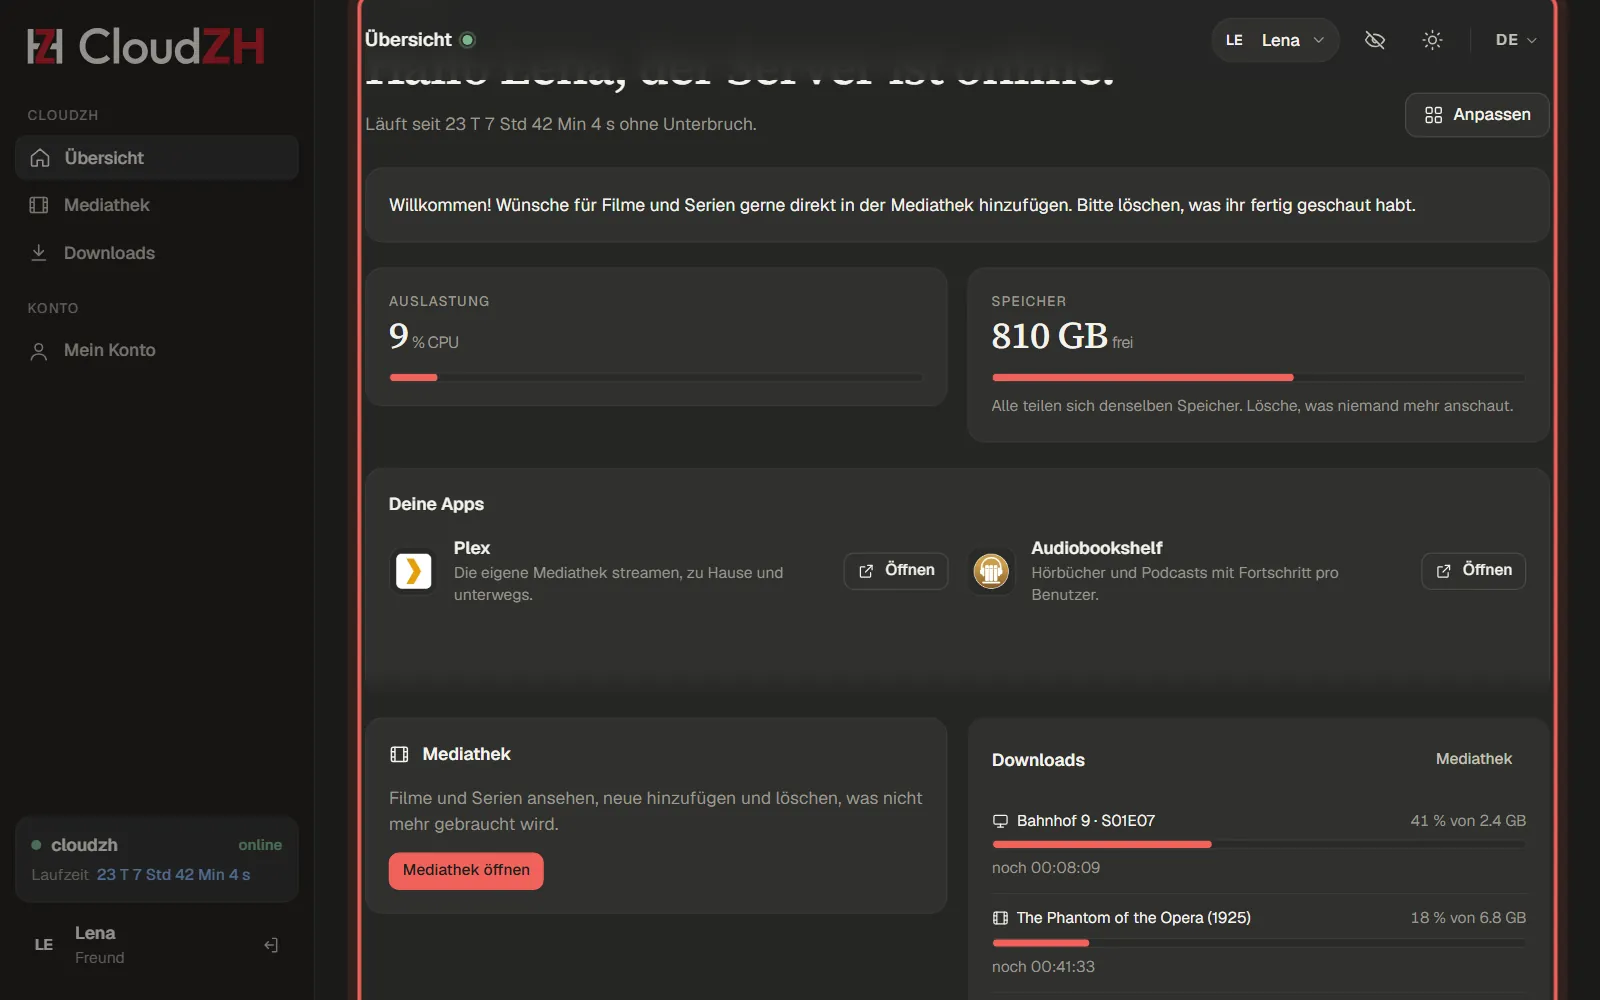Click the Audiobookshelf app icon
Screen dimensions: 1600x1000
tap(991, 571)
